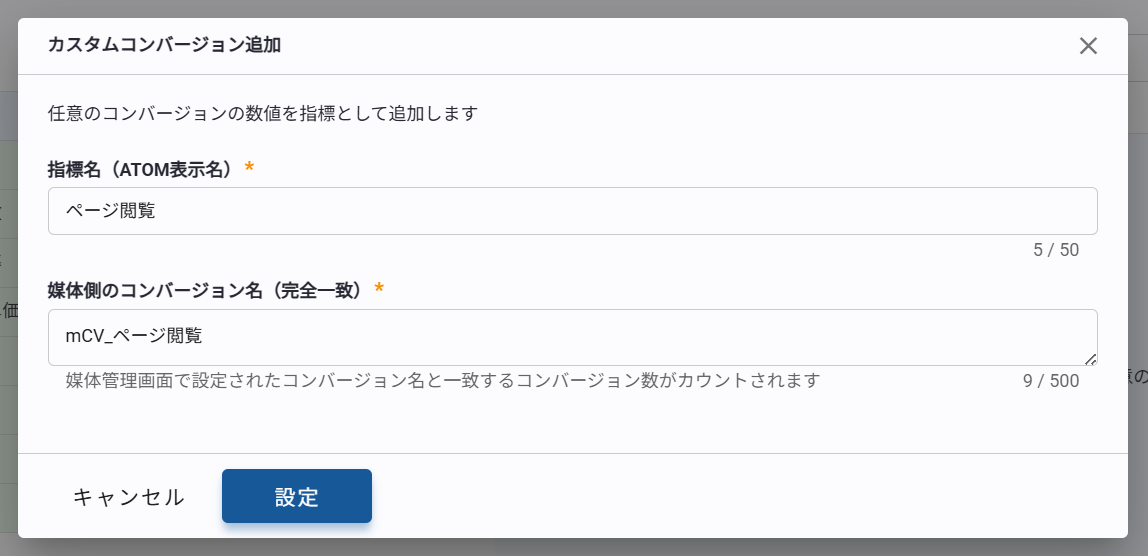This screenshot has width=1148, height=556.
Task: Click the 指標名（ATOM表示名） label
Action: pyautogui.click(x=140, y=169)
